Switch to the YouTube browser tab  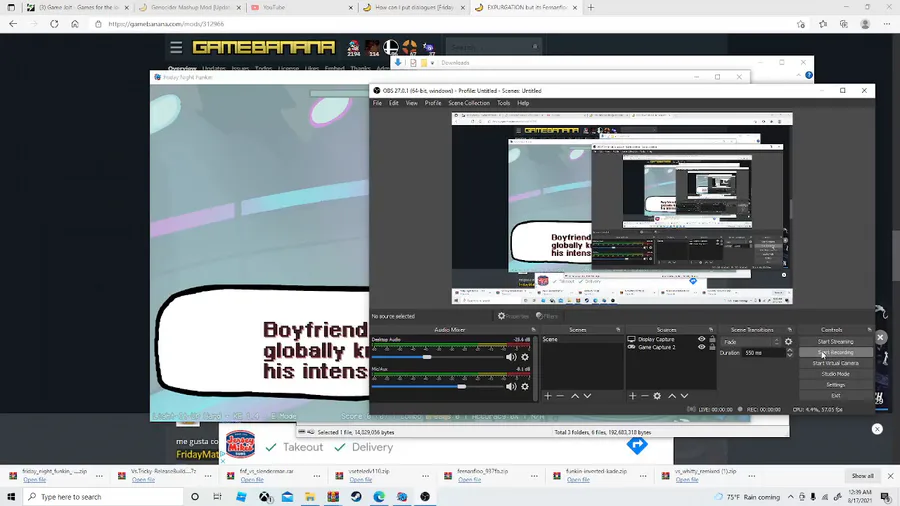click(x=301, y=7)
